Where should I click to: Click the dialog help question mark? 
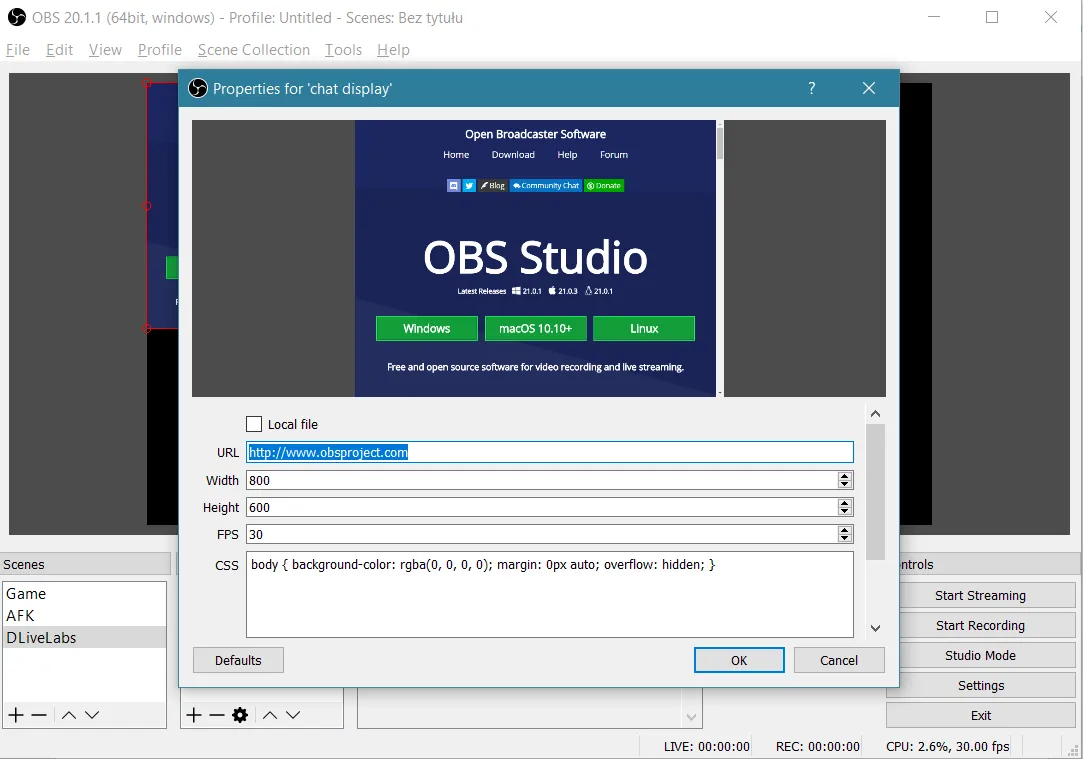[812, 88]
